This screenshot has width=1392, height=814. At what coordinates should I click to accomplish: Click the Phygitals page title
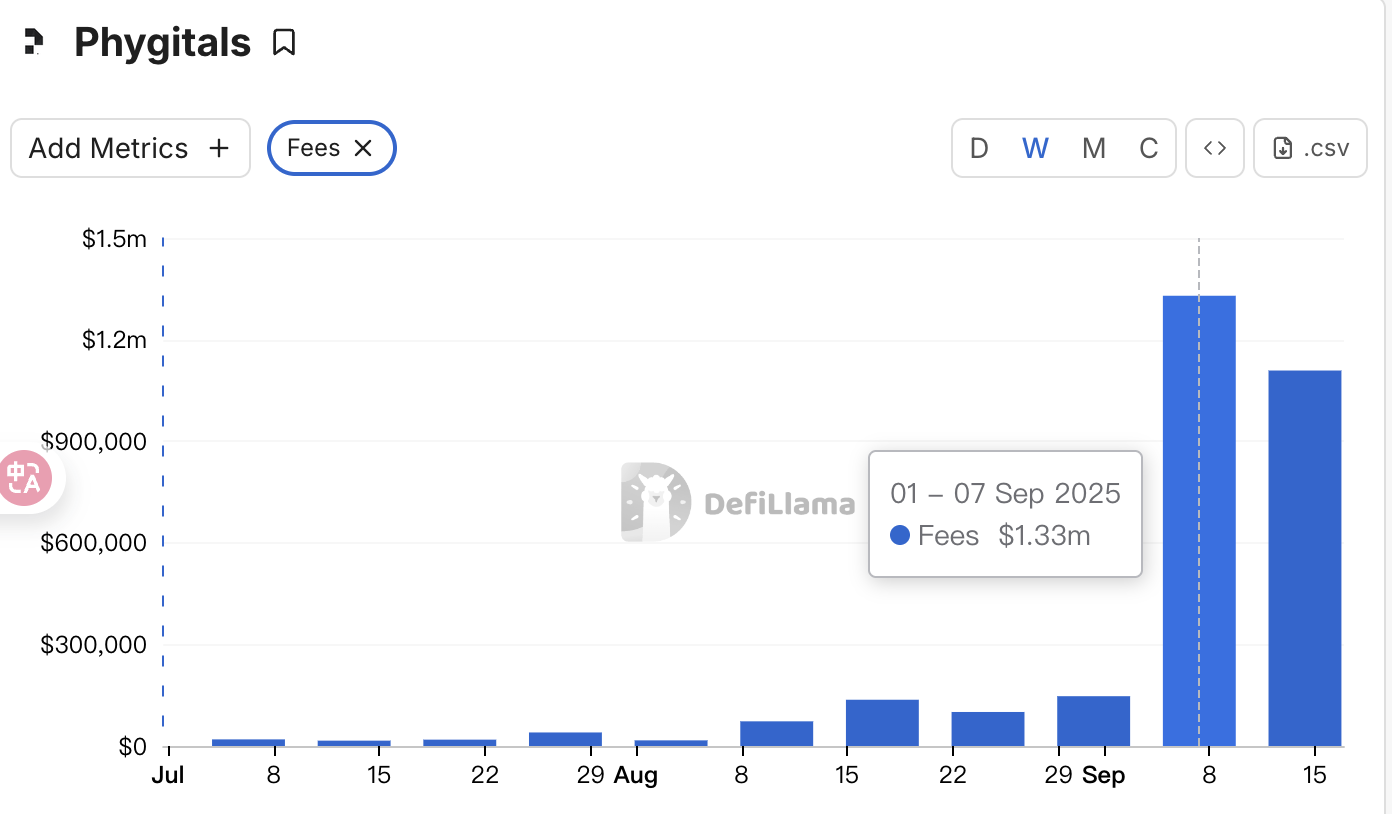[x=162, y=43]
